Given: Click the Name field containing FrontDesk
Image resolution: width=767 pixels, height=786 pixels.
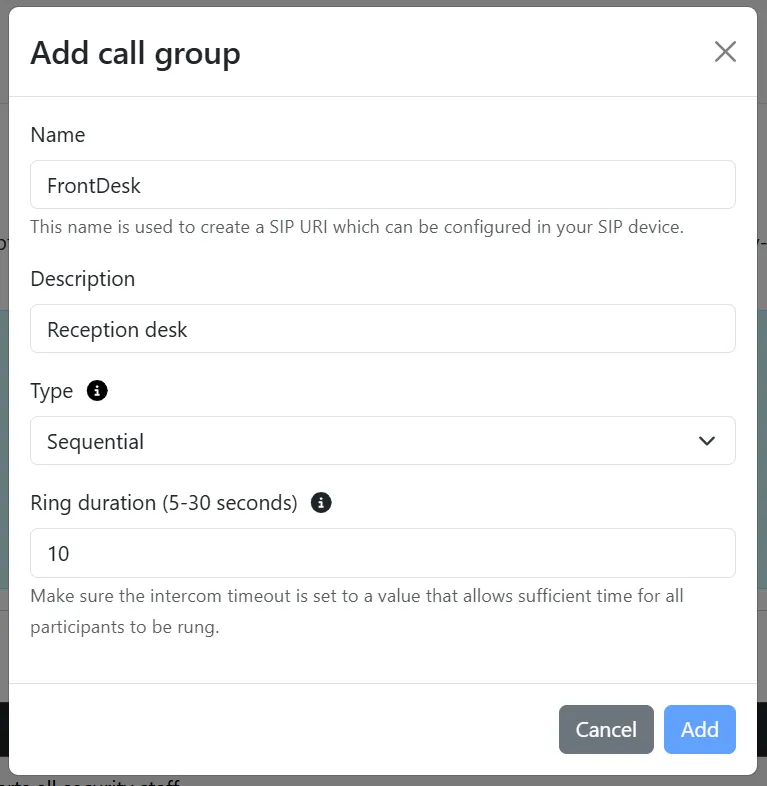Looking at the screenshot, I should (x=383, y=184).
